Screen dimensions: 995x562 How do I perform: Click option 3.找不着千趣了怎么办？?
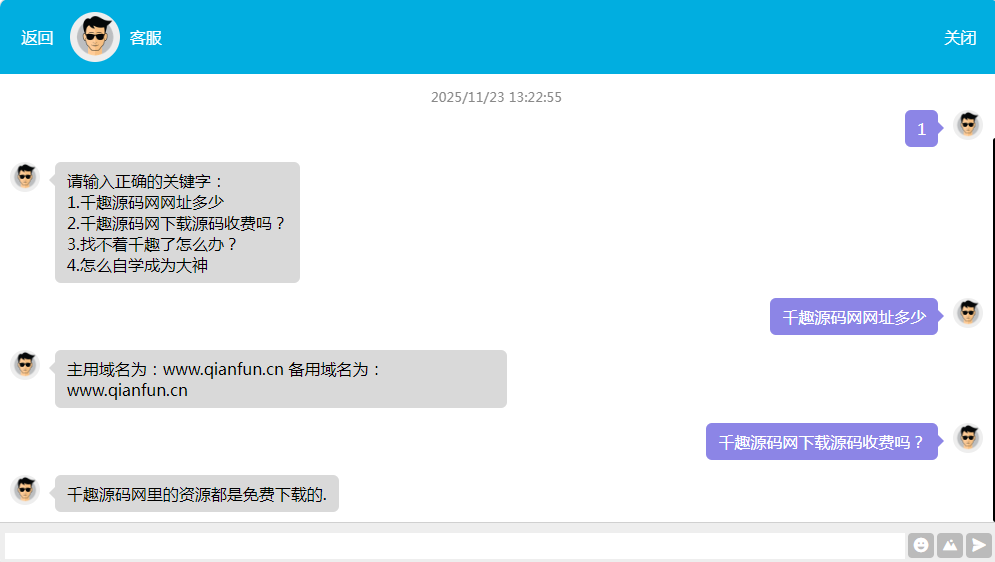(x=152, y=244)
